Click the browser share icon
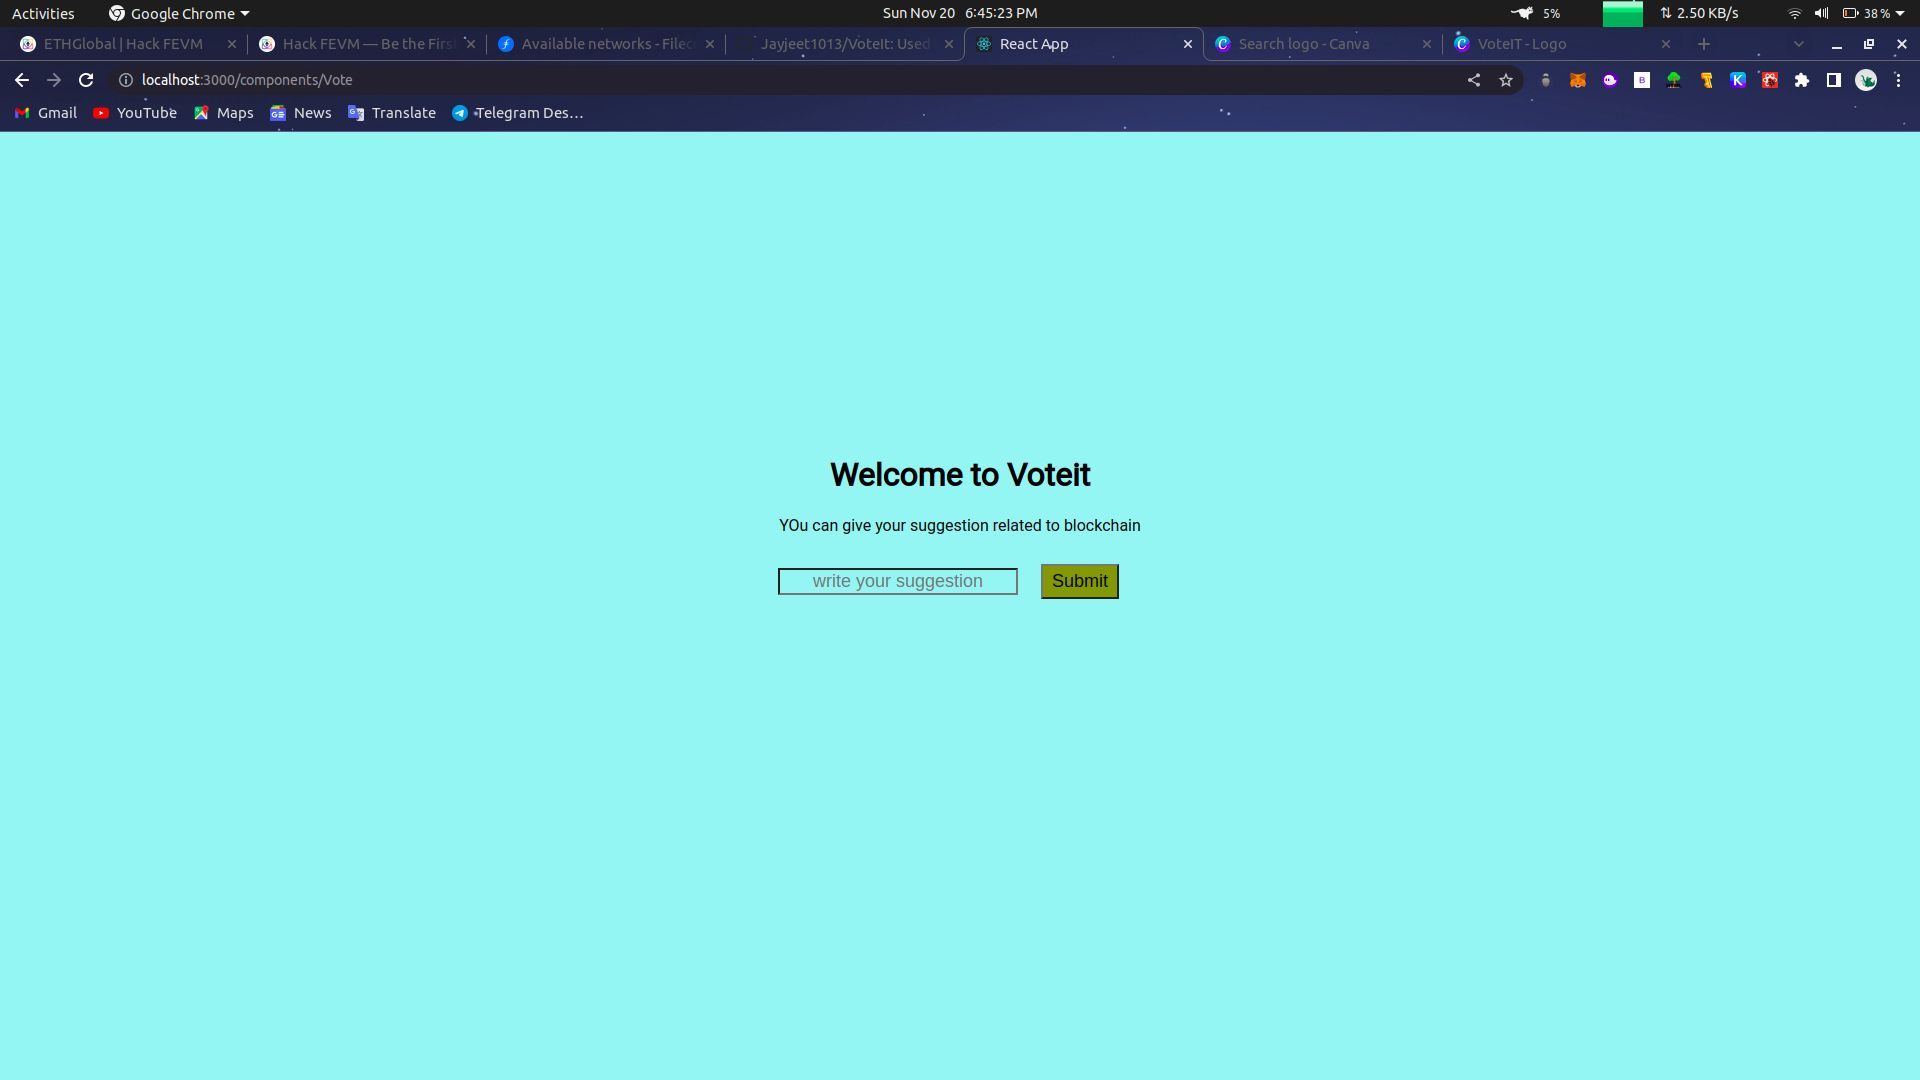This screenshot has height=1080, width=1920. (x=1472, y=79)
